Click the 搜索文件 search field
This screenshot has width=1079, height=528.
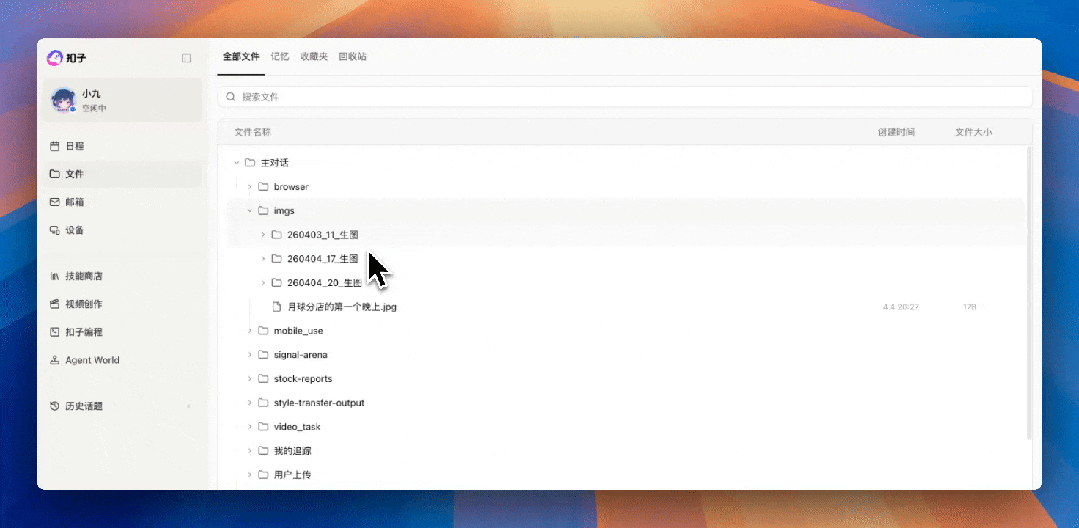pos(625,97)
